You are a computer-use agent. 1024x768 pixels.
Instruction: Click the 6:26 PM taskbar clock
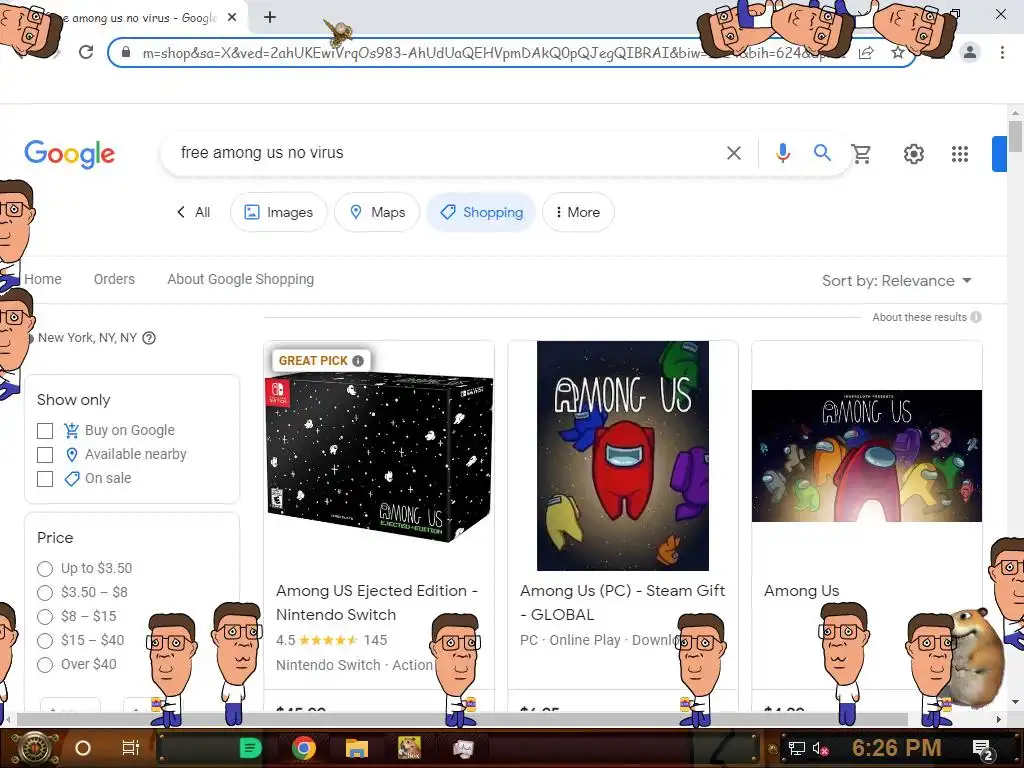point(896,748)
